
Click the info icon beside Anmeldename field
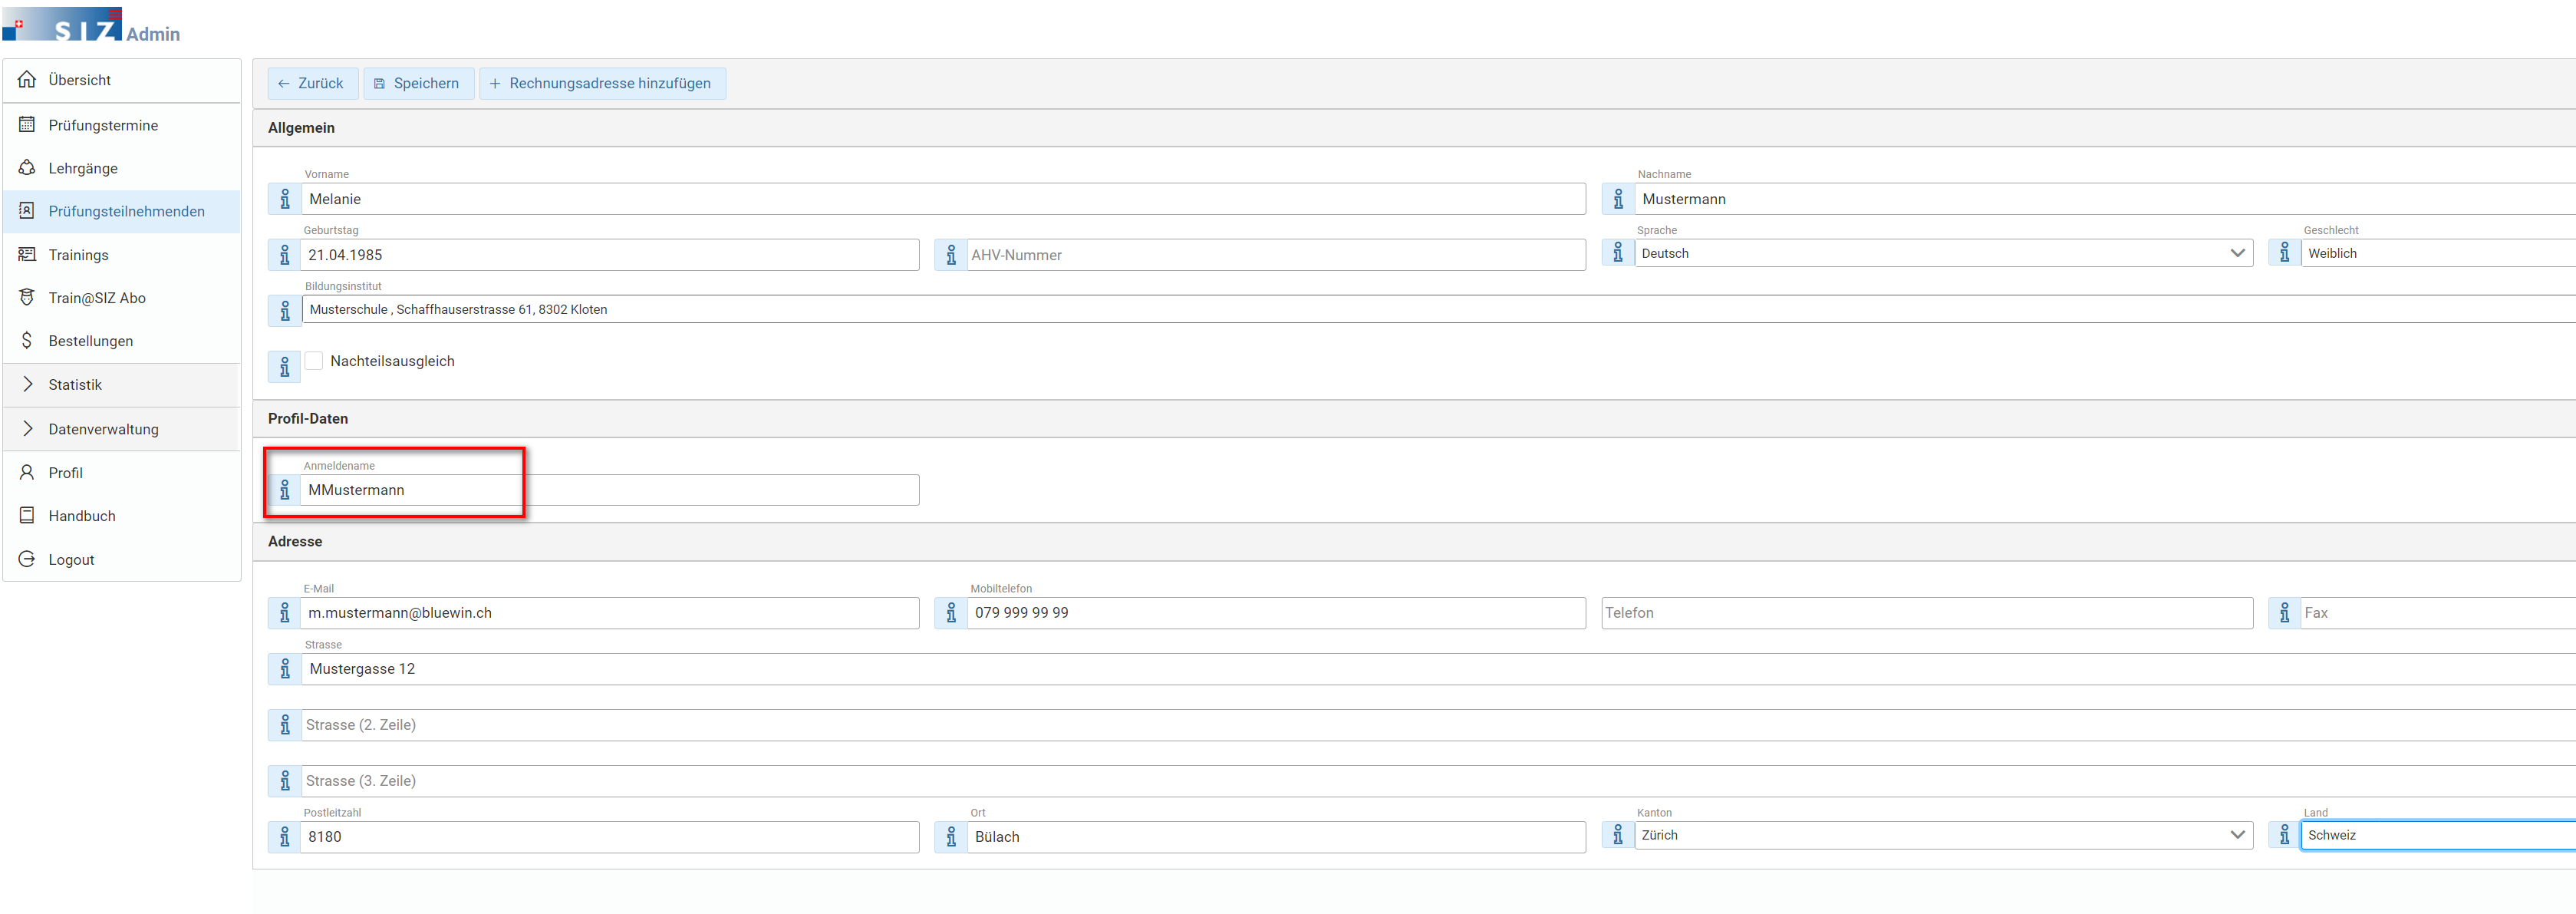tap(285, 490)
